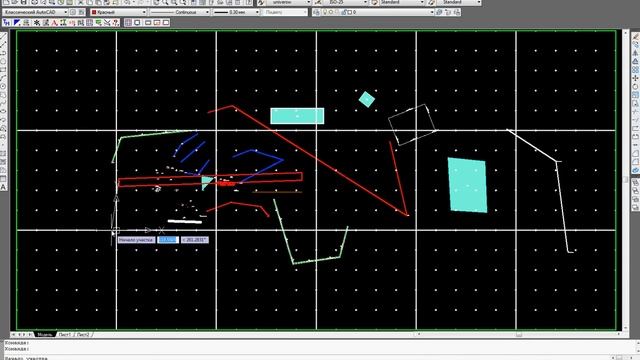The height and width of the screenshot is (360, 640).
Task: Click the Layer Previous icon after layer dropdown
Action: [x=448, y=12]
